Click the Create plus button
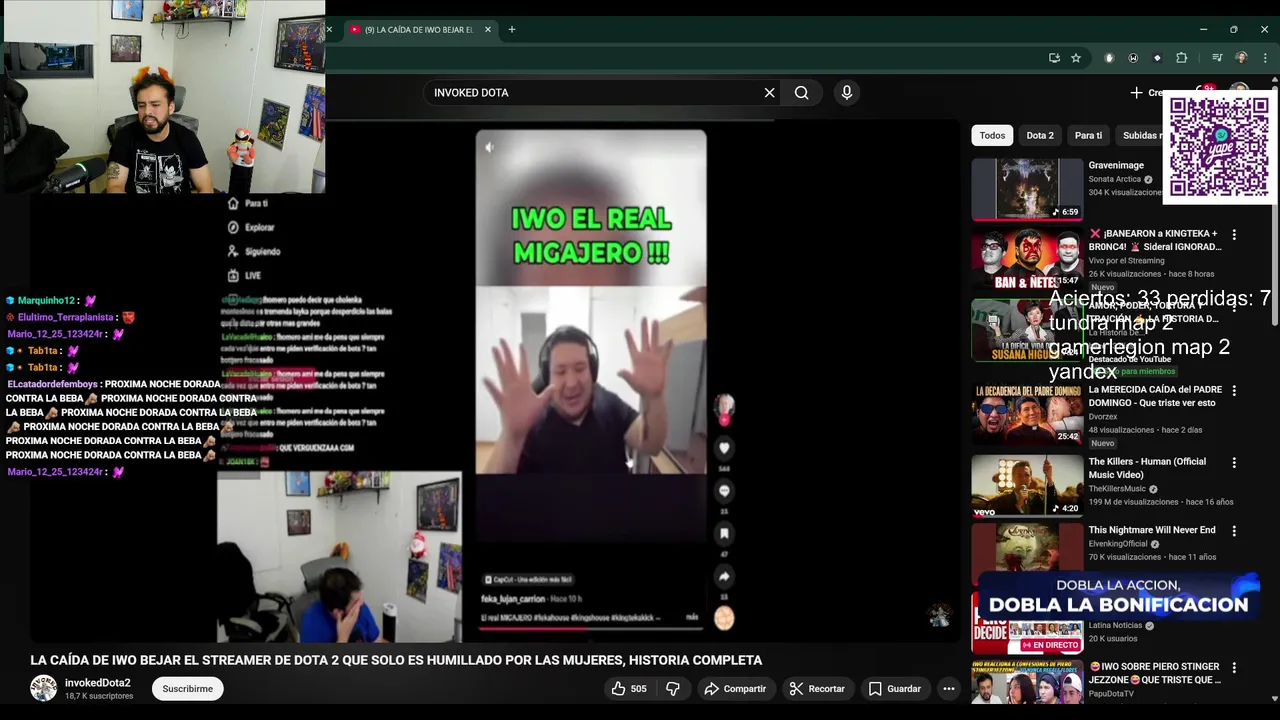This screenshot has width=1280, height=720. tap(1148, 92)
